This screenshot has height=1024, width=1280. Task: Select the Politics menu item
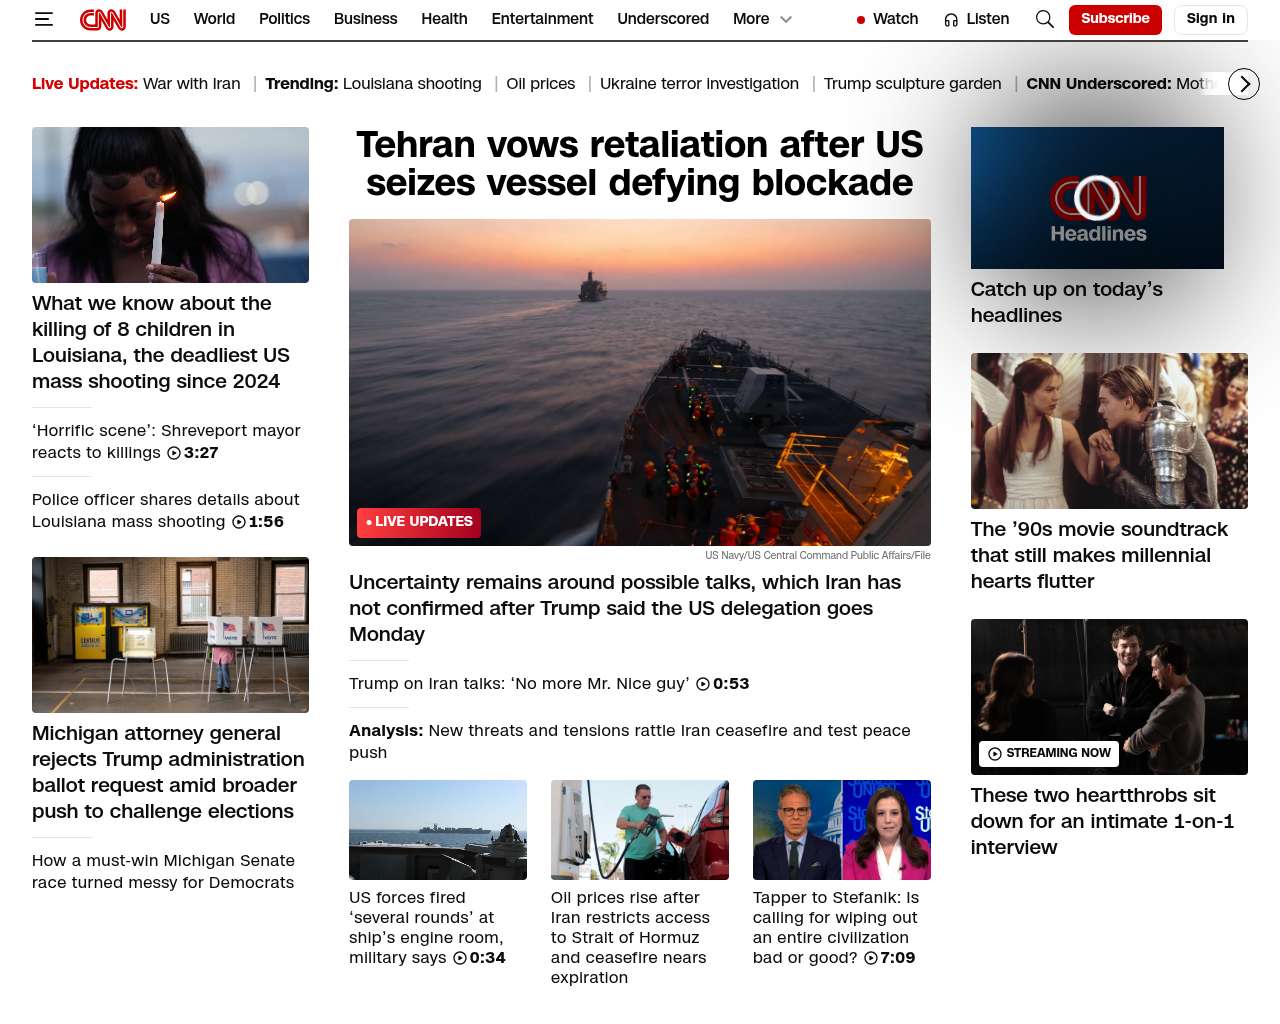point(284,19)
